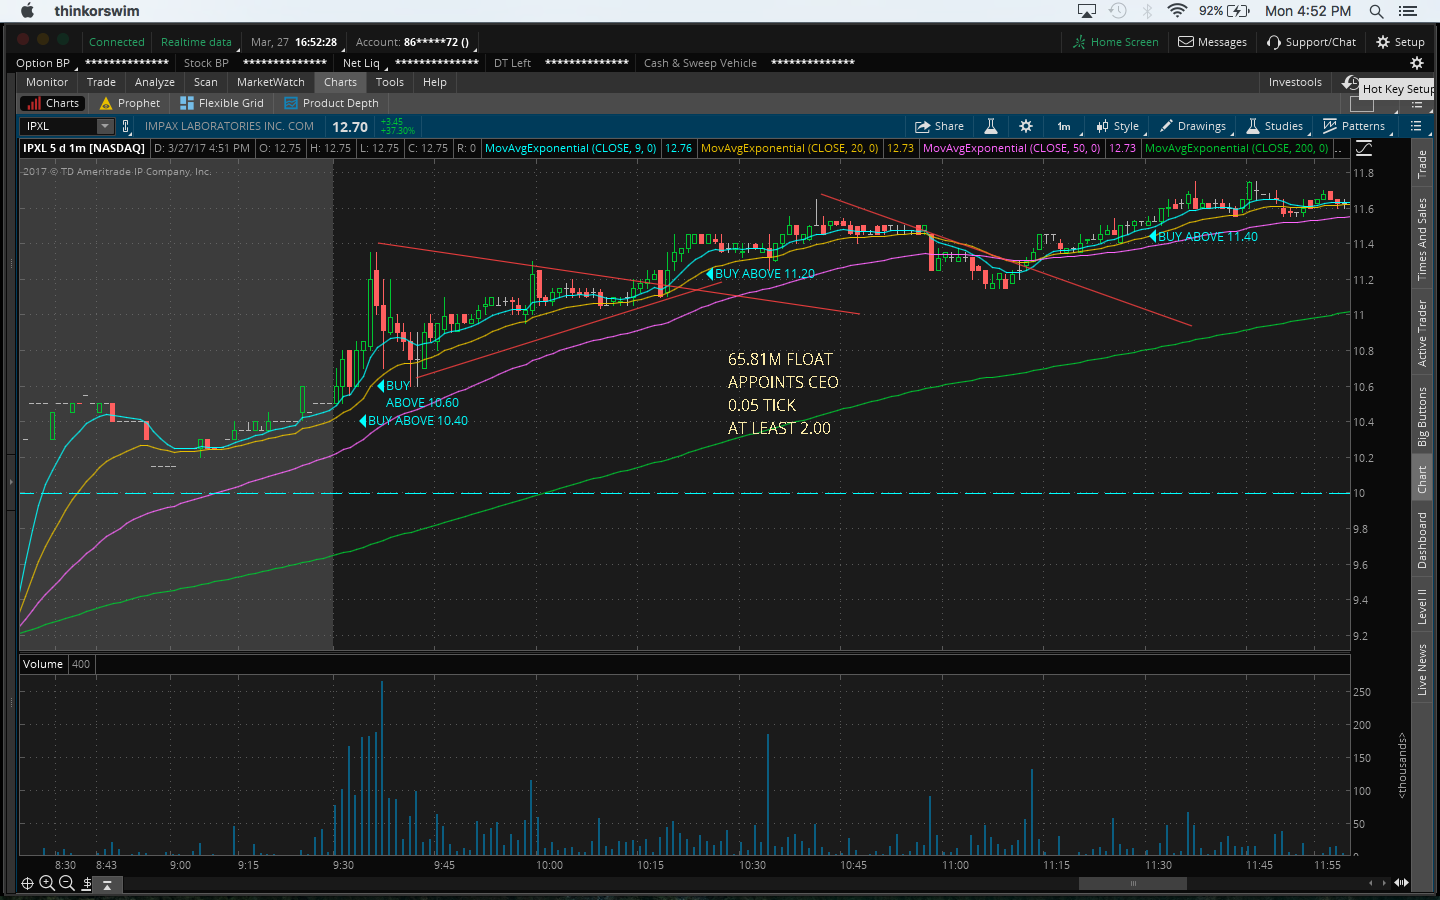Click the MovAvgExponential (CLOSE, 50, 0) label
Screen dimensions: 1440x900
point(1011,148)
